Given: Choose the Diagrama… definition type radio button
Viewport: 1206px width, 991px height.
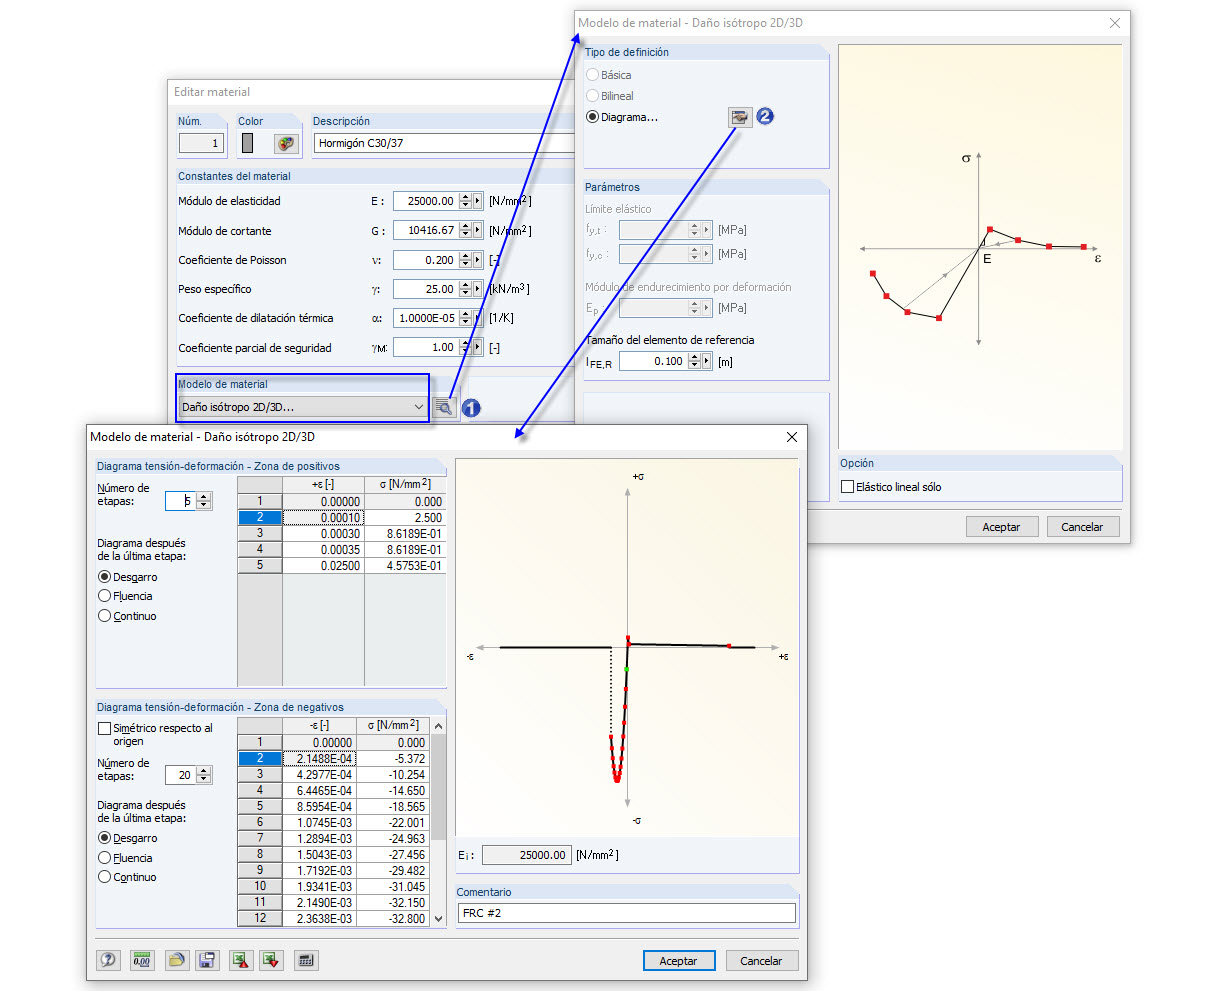Looking at the screenshot, I should point(593,117).
